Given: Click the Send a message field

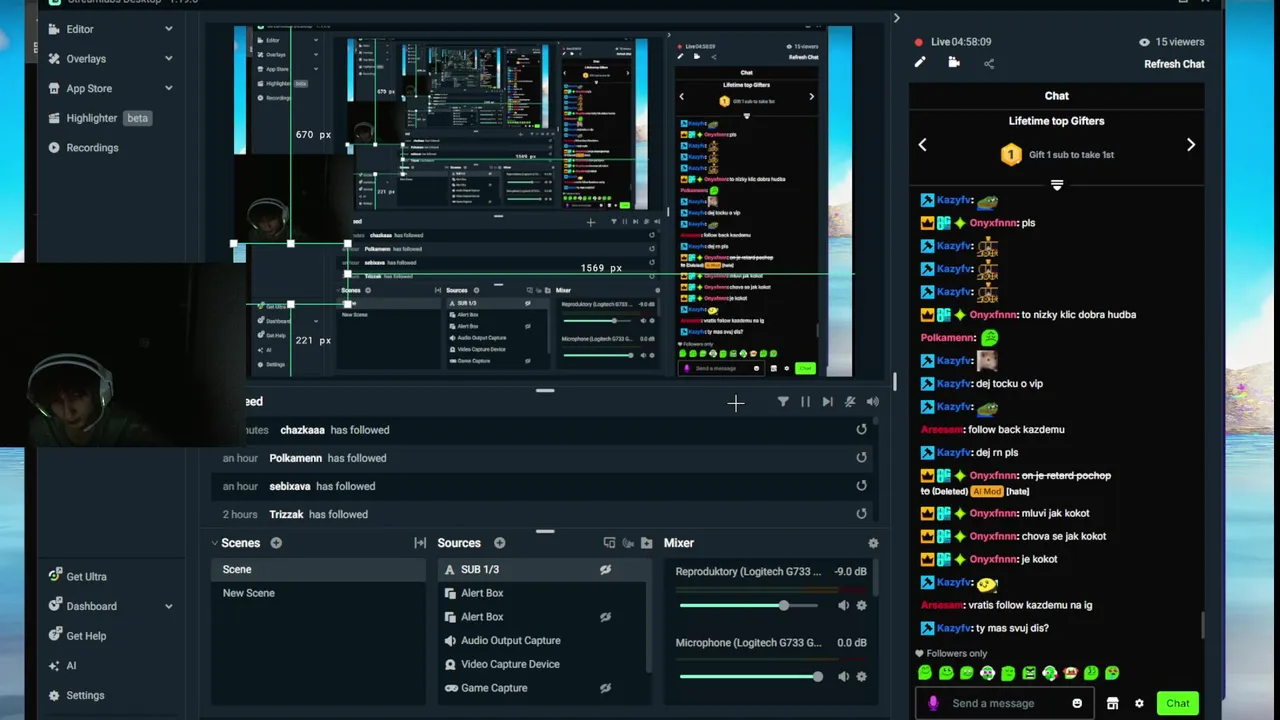Looking at the screenshot, I should 1005,703.
